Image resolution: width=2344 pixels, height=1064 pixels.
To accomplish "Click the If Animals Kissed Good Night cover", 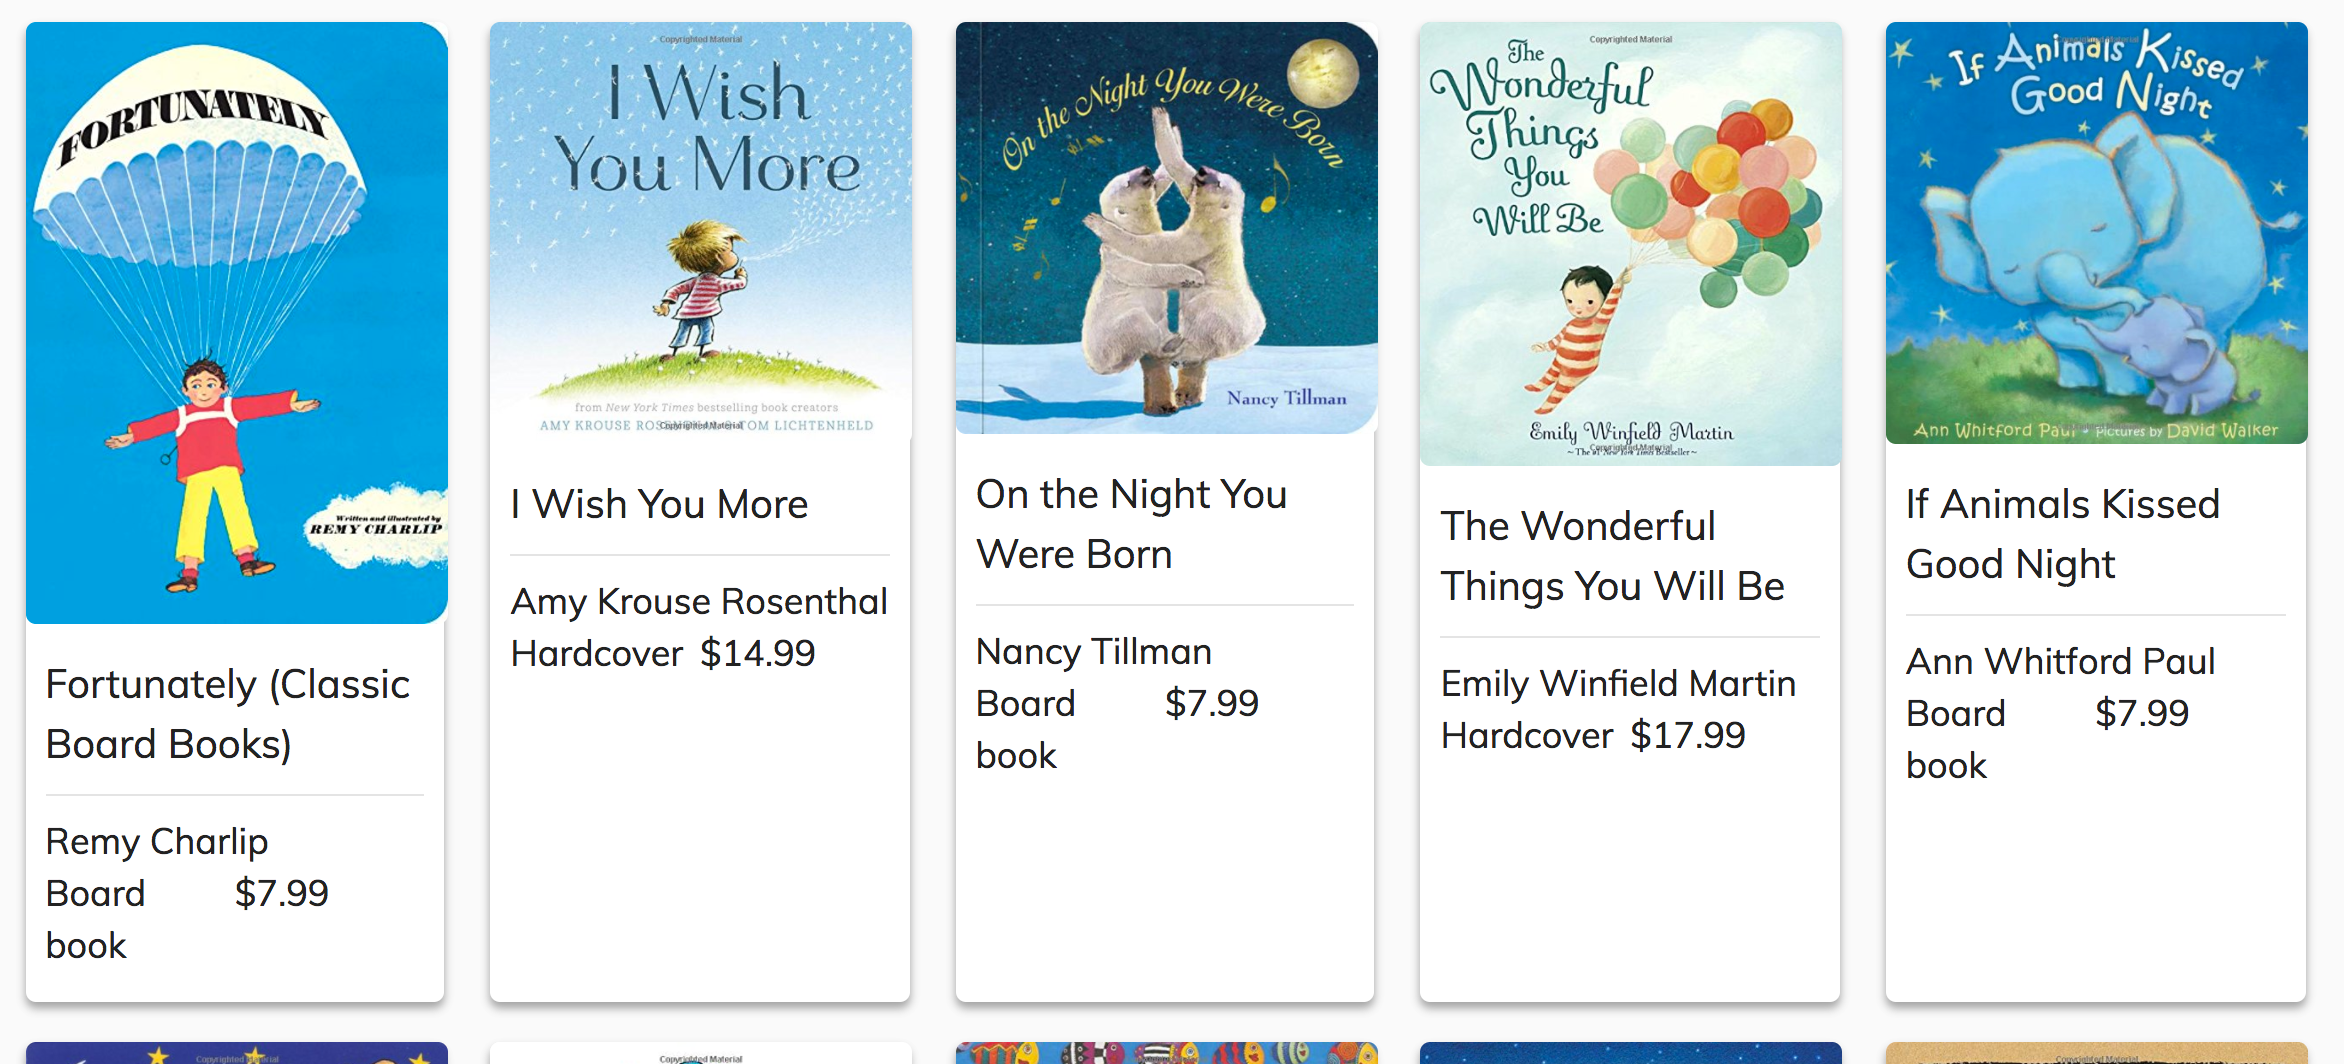I will pyautogui.click(x=2096, y=233).
